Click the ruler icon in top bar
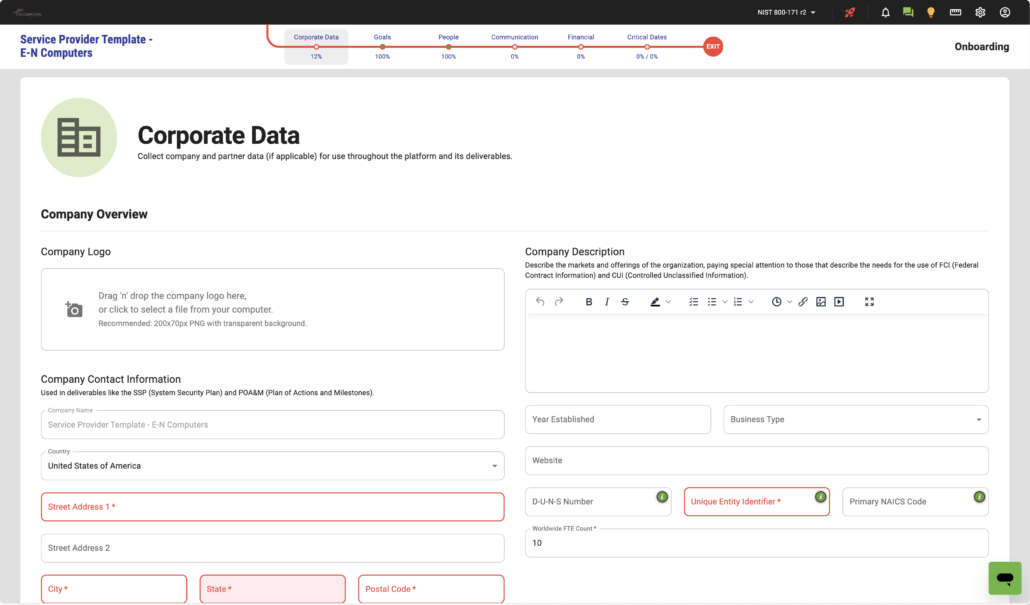The height and width of the screenshot is (605, 1030). coord(956,12)
